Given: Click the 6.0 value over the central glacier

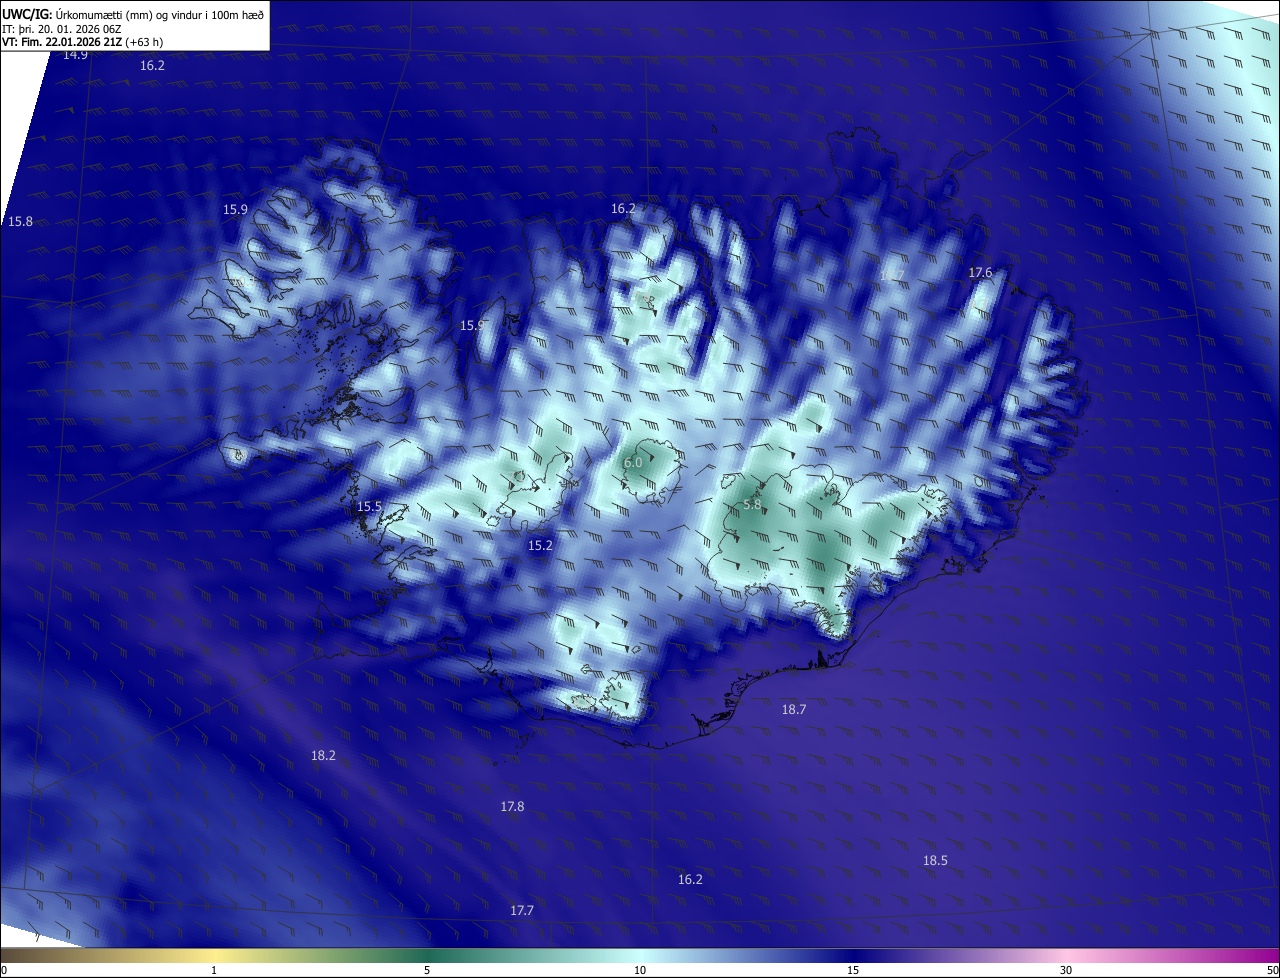Looking at the screenshot, I should tap(633, 463).
